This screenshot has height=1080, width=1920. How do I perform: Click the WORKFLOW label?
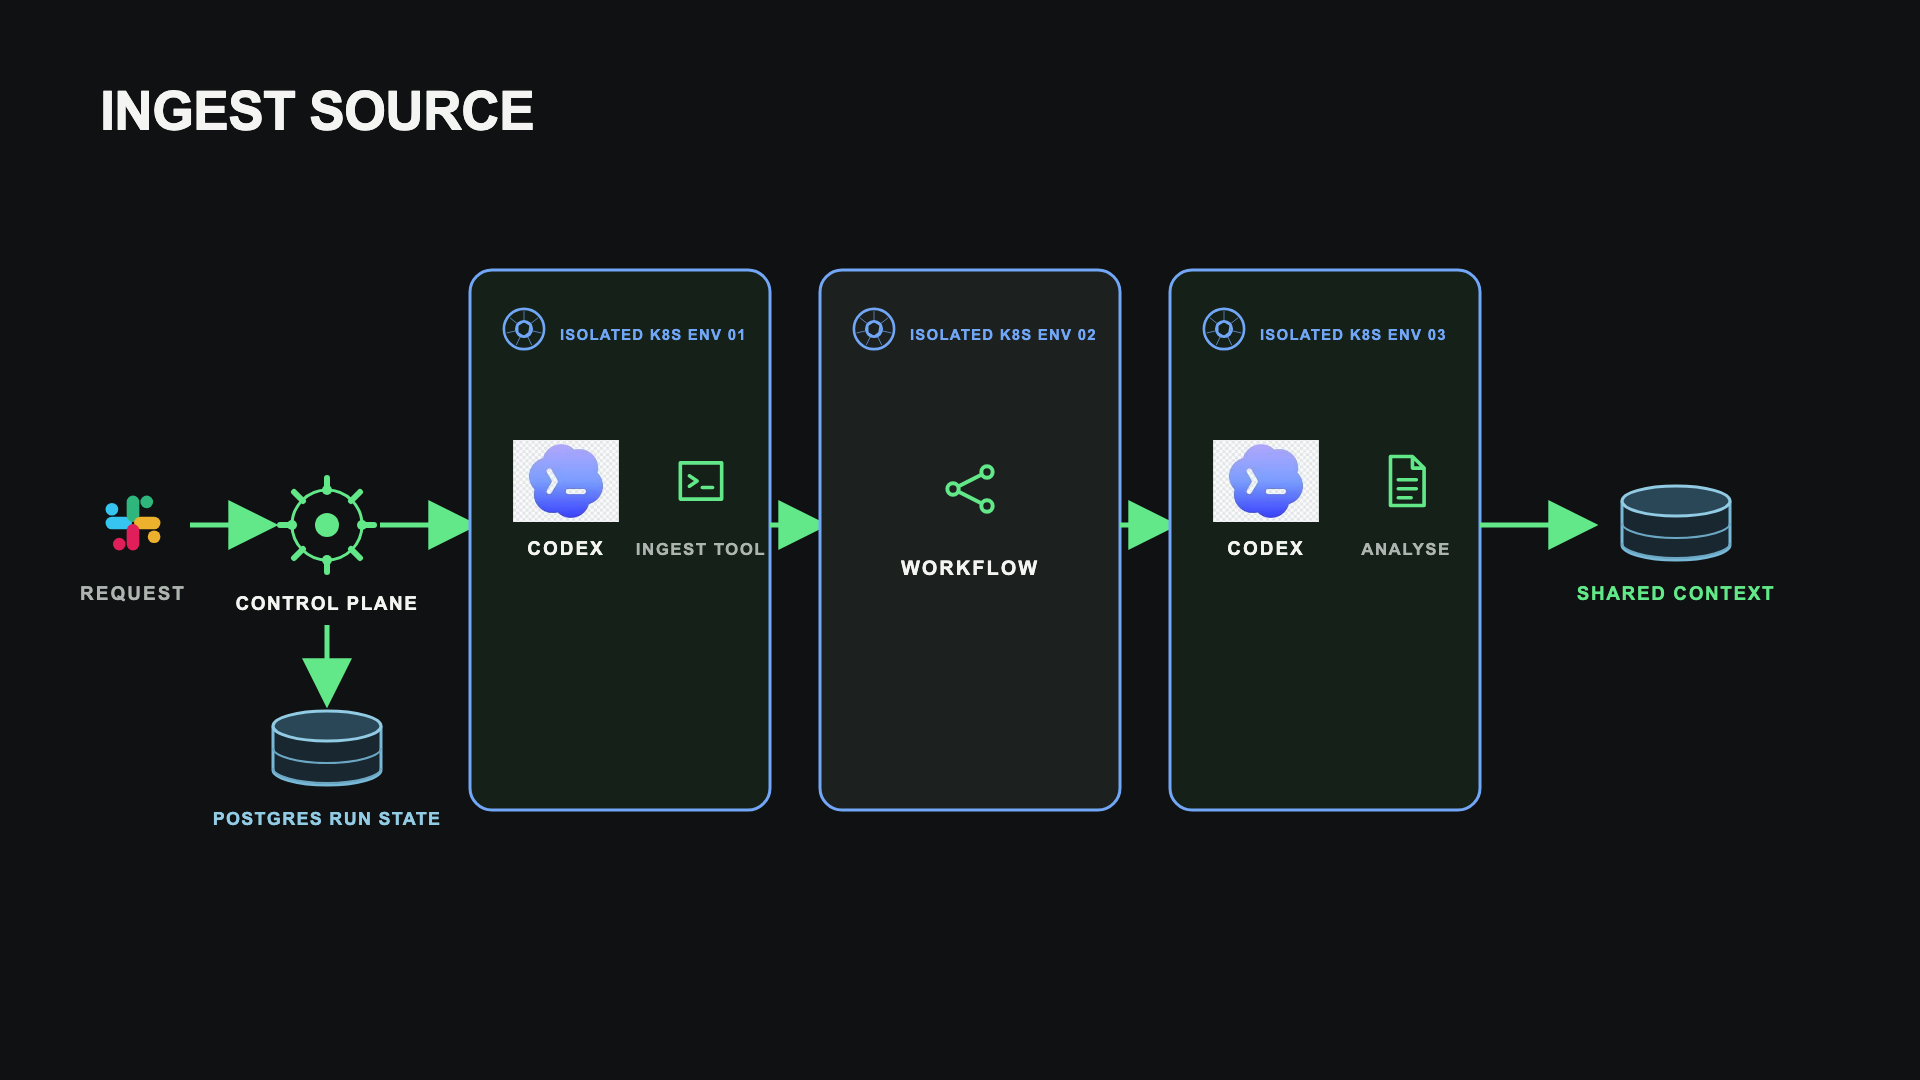tap(970, 568)
